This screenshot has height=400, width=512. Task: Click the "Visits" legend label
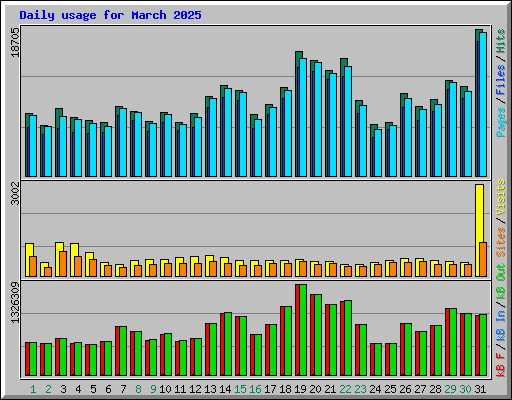pyautogui.click(x=501, y=197)
